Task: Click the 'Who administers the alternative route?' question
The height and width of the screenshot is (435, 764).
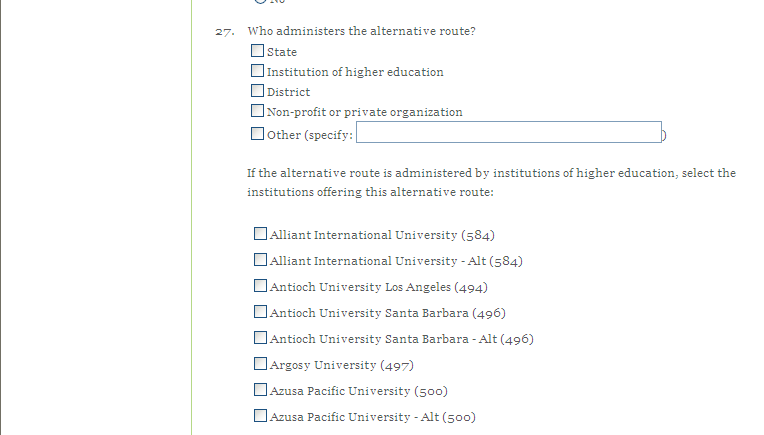Action: 361,31
